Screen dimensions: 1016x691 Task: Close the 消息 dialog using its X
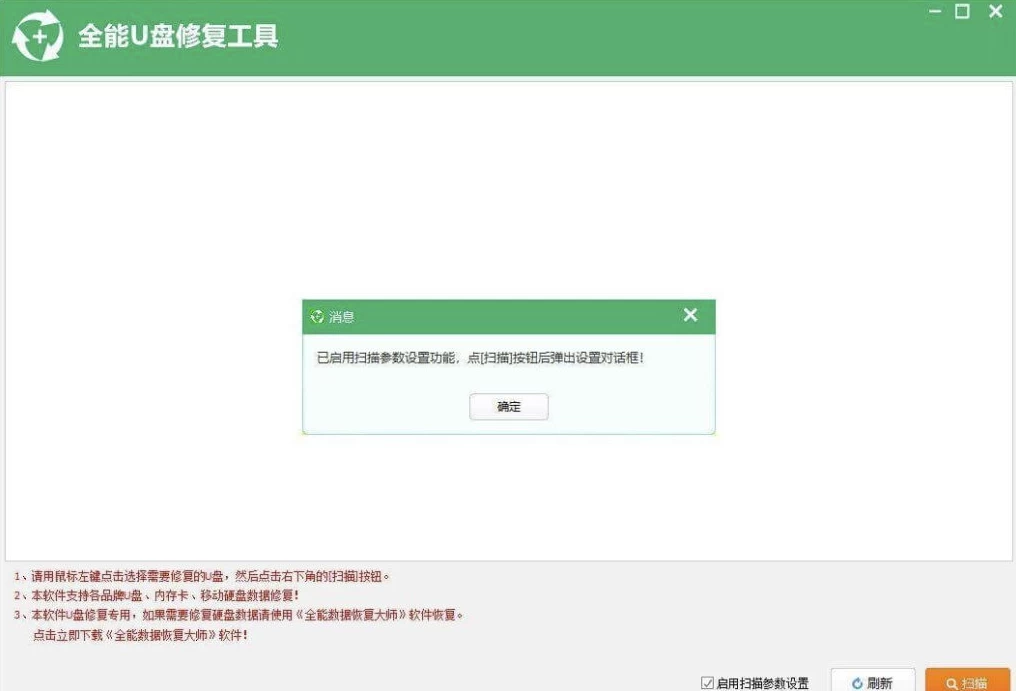click(690, 314)
